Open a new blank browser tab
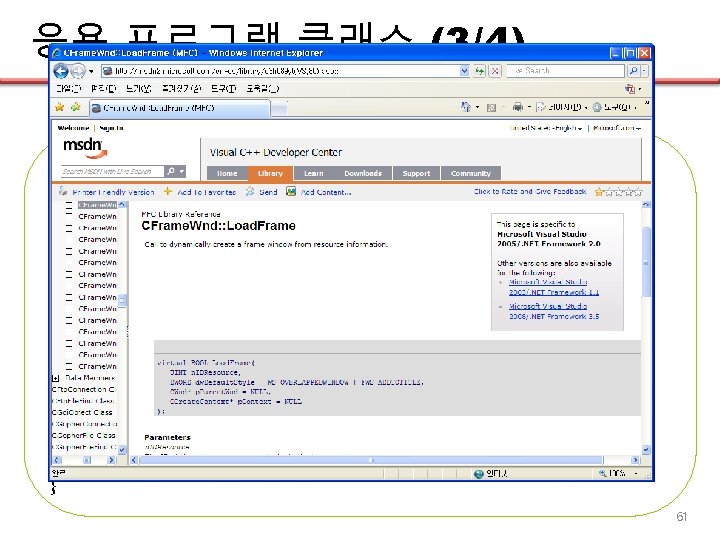 point(279,108)
